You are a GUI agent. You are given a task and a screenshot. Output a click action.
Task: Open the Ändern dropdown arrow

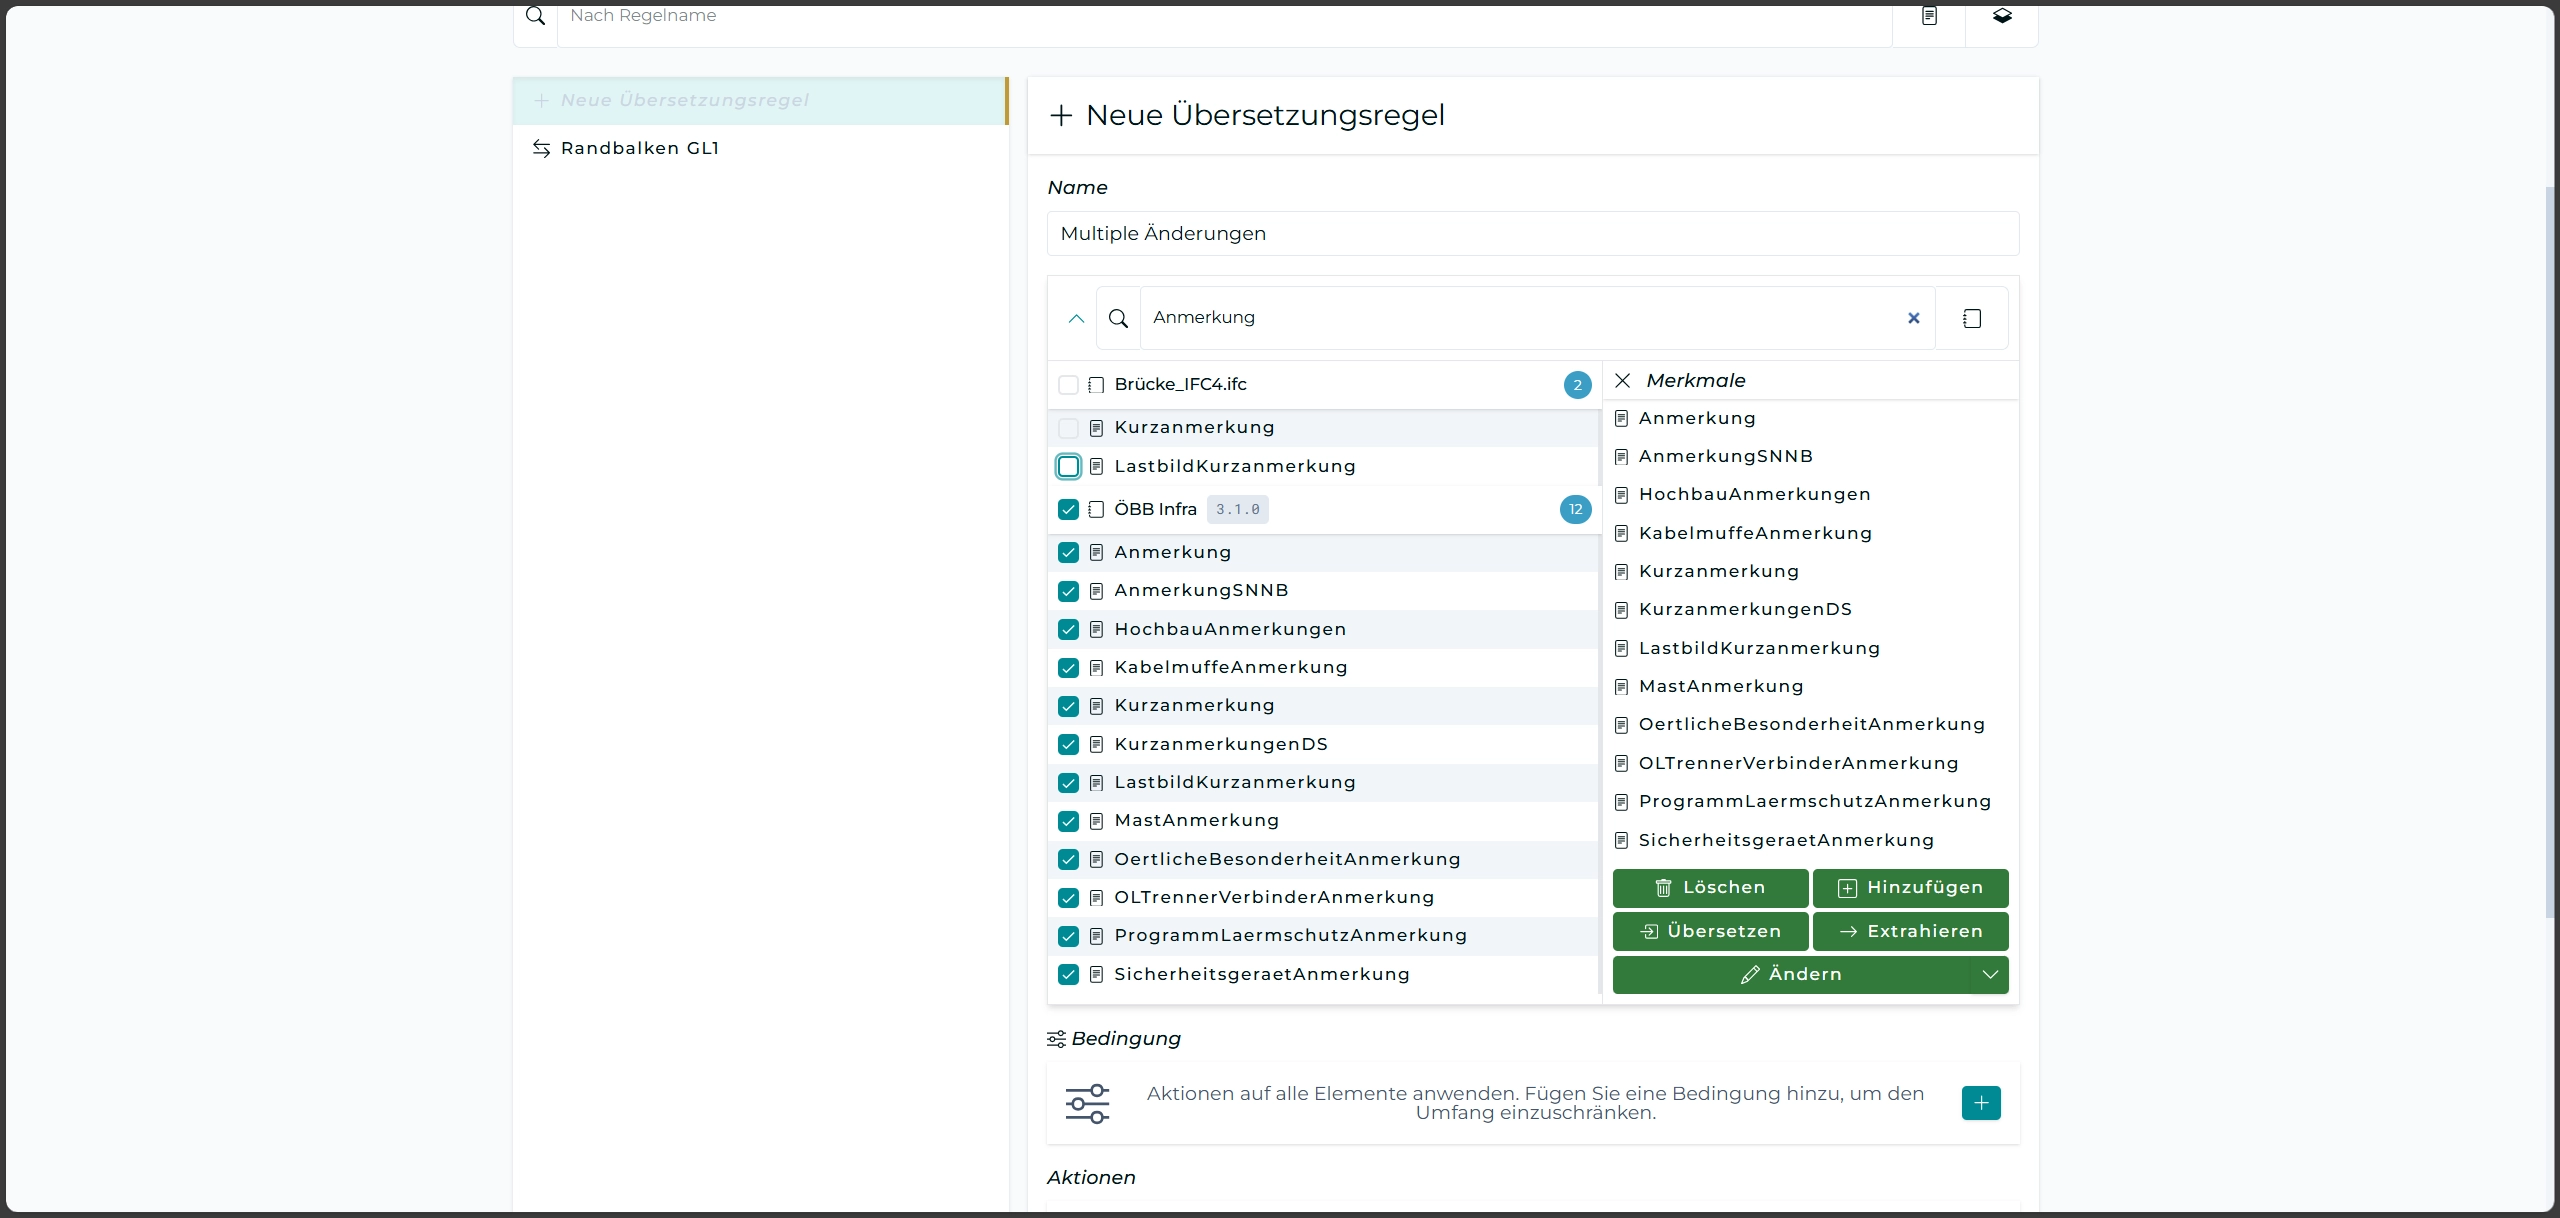[x=1990, y=974]
